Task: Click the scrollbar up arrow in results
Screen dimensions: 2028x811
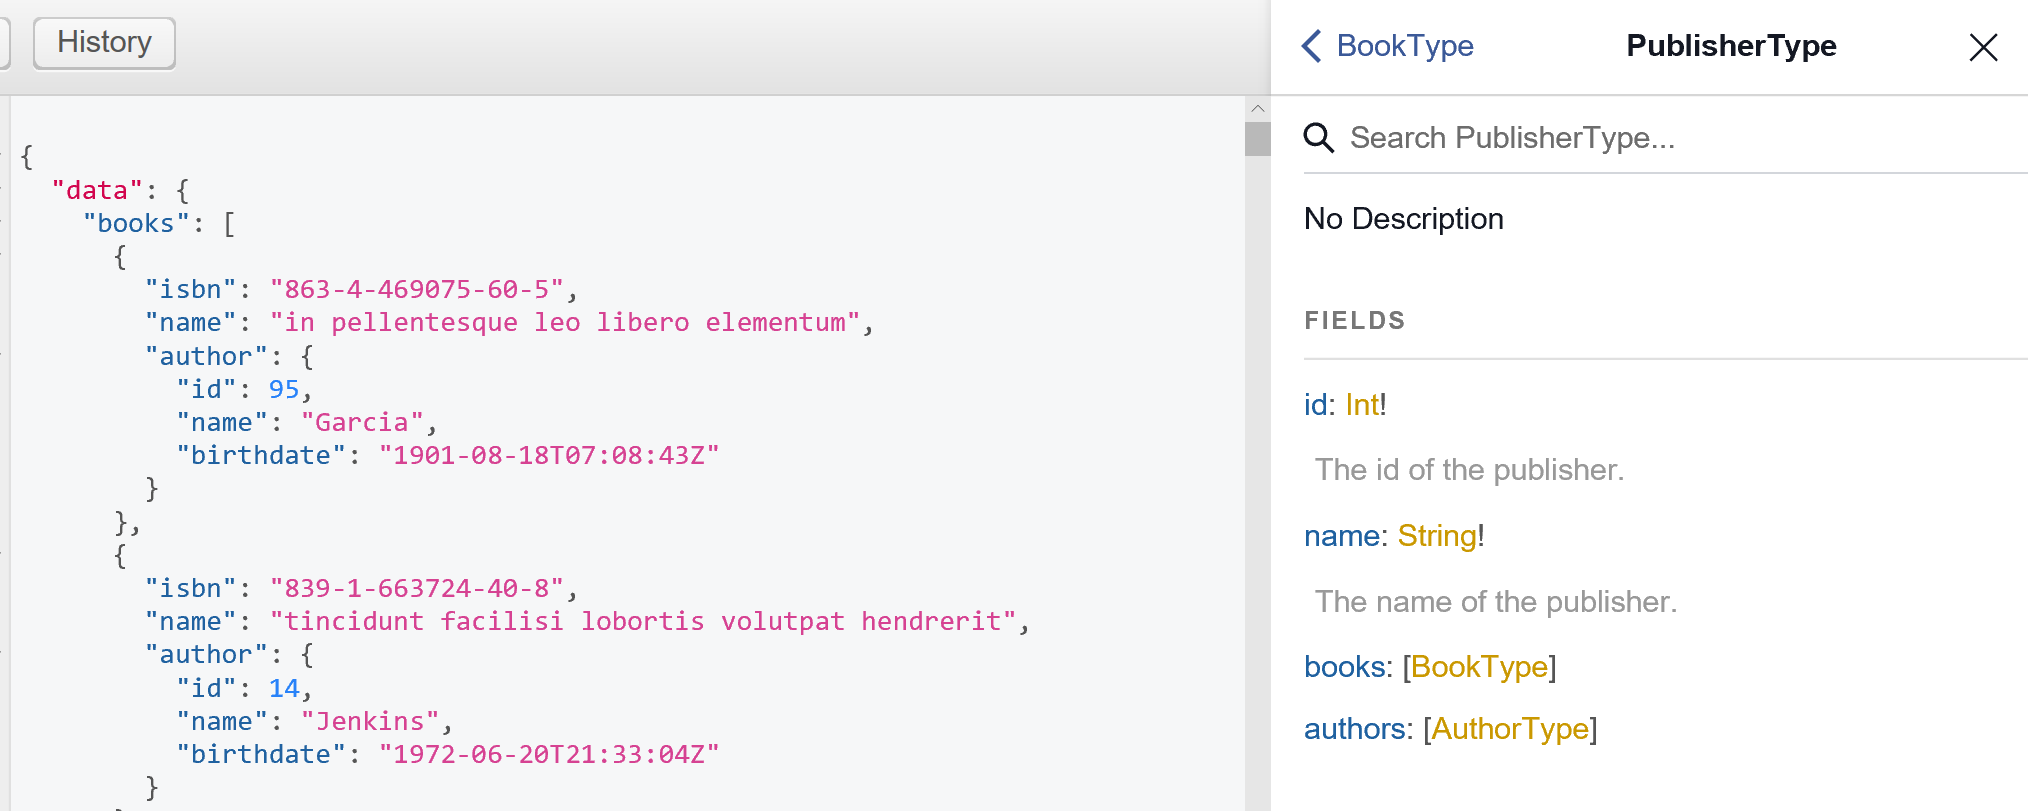Action: pos(1257,108)
